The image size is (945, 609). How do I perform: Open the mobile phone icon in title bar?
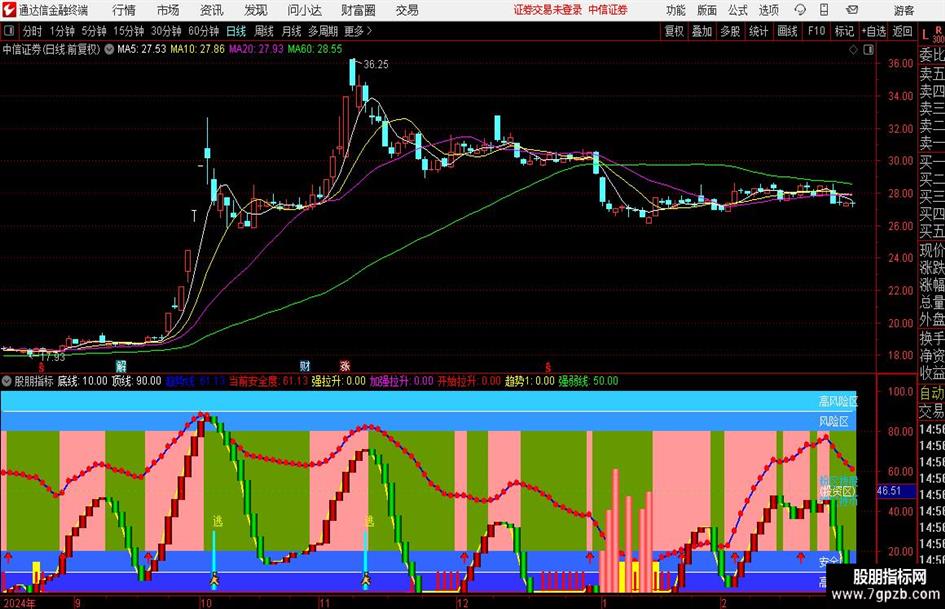click(824, 10)
